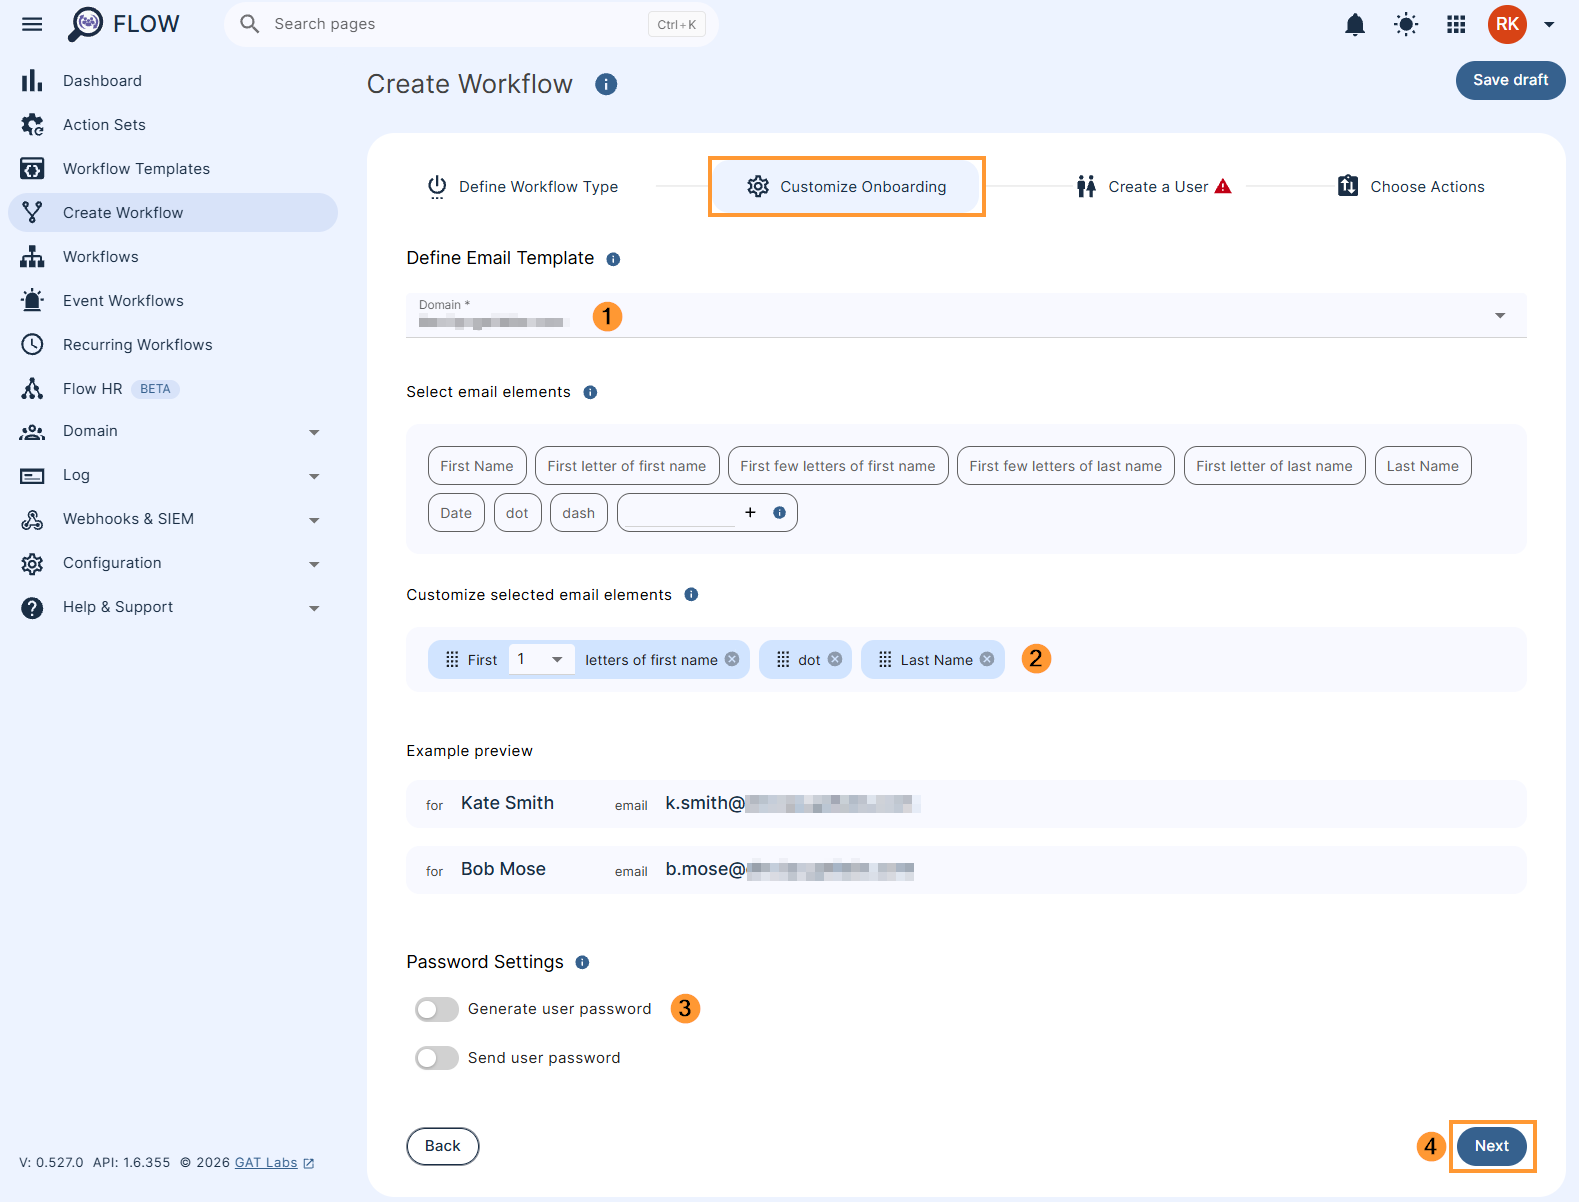Viewport: 1579px width, 1202px height.
Task: Click Kate Smith example name
Action: click(507, 803)
